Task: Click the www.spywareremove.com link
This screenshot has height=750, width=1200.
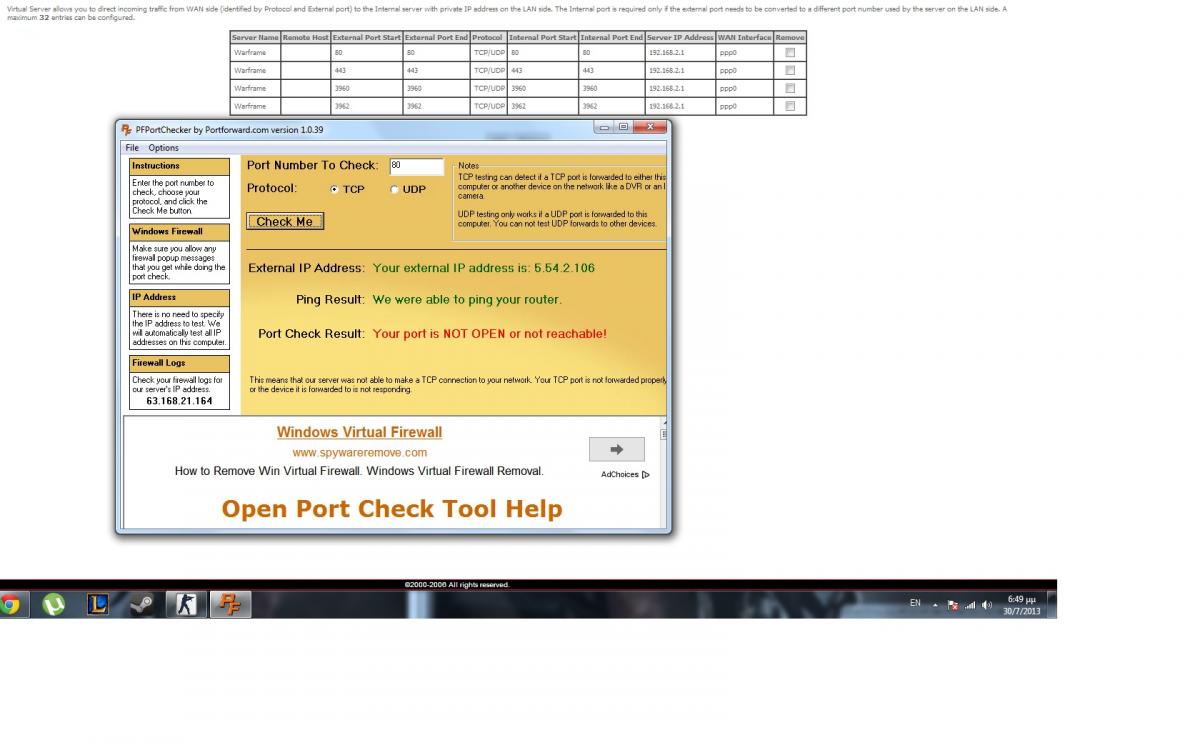Action: (x=359, y=453)
